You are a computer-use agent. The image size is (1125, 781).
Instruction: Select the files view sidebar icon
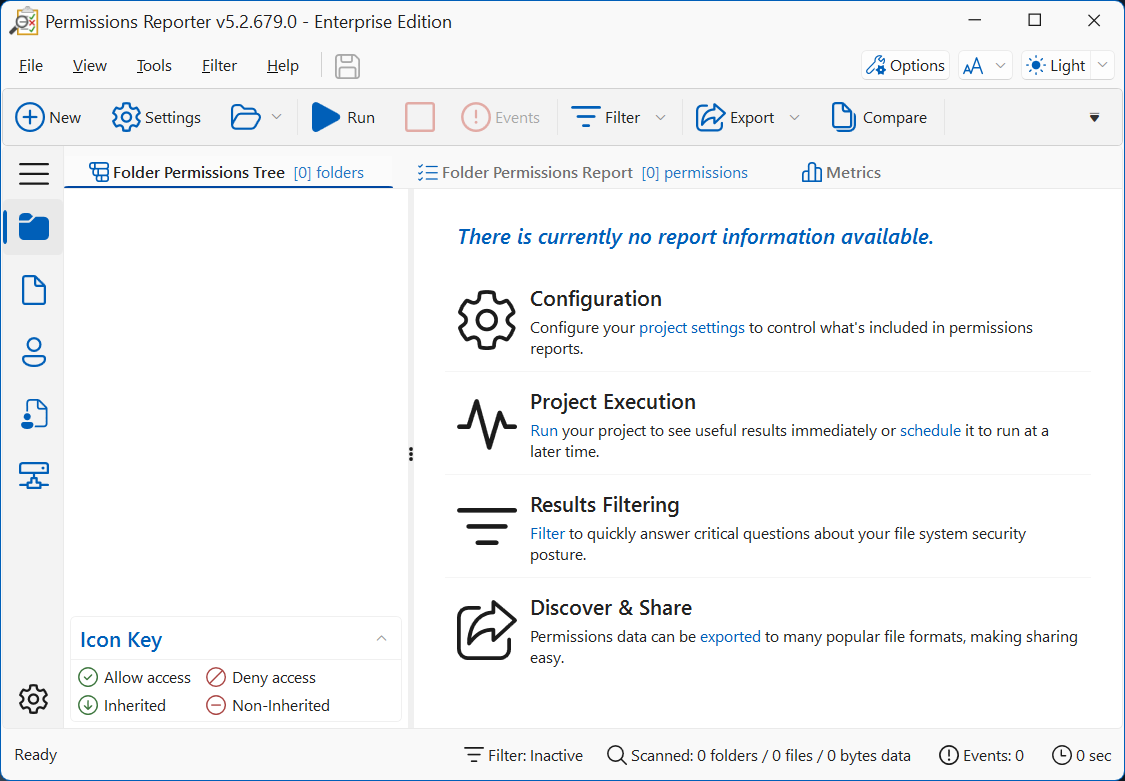pos(34,290)
